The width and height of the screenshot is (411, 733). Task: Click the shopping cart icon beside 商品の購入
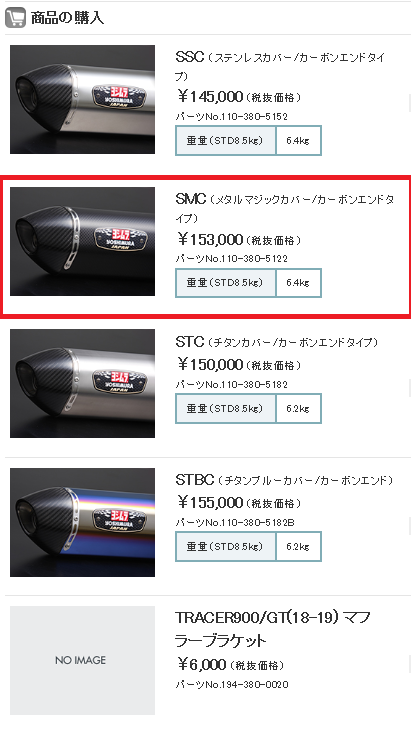(x=15, y=18)
